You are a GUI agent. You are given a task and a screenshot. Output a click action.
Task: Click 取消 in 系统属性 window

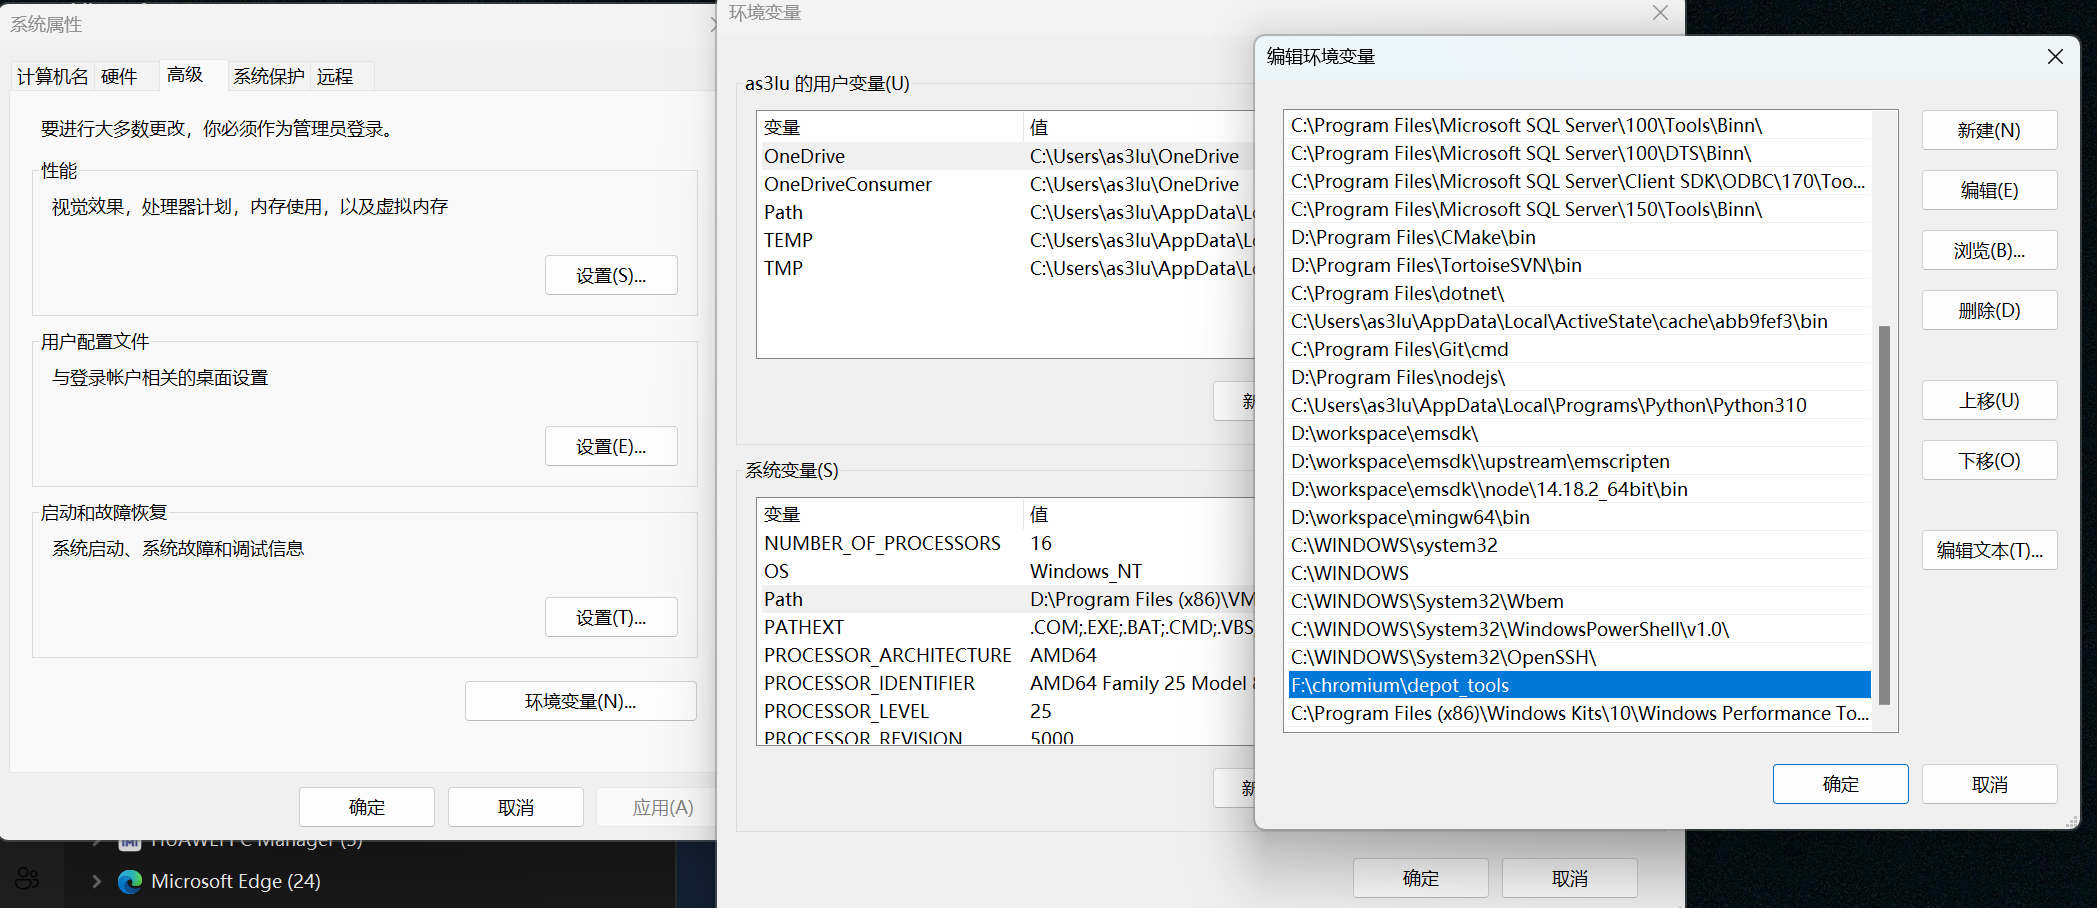516,807
